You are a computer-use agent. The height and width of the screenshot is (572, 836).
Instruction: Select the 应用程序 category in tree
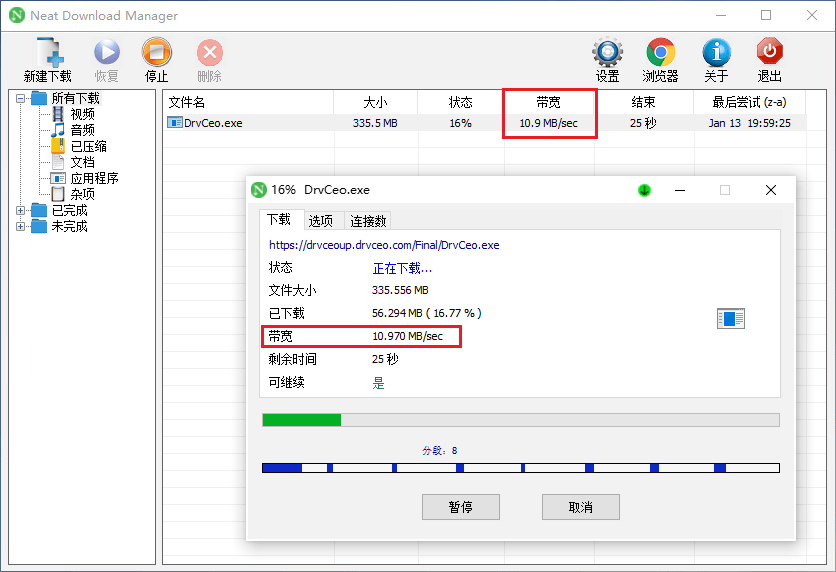[94, 178]
